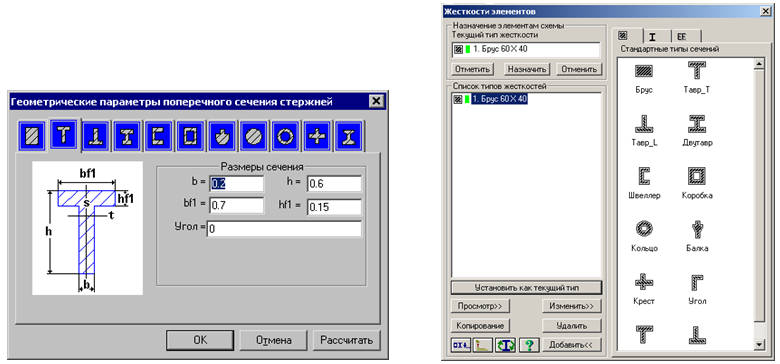Viewport: 780px width, 364px height.
Task: Click the unlabeled T icon beneath Крест
Action: [x=644, y=335]
